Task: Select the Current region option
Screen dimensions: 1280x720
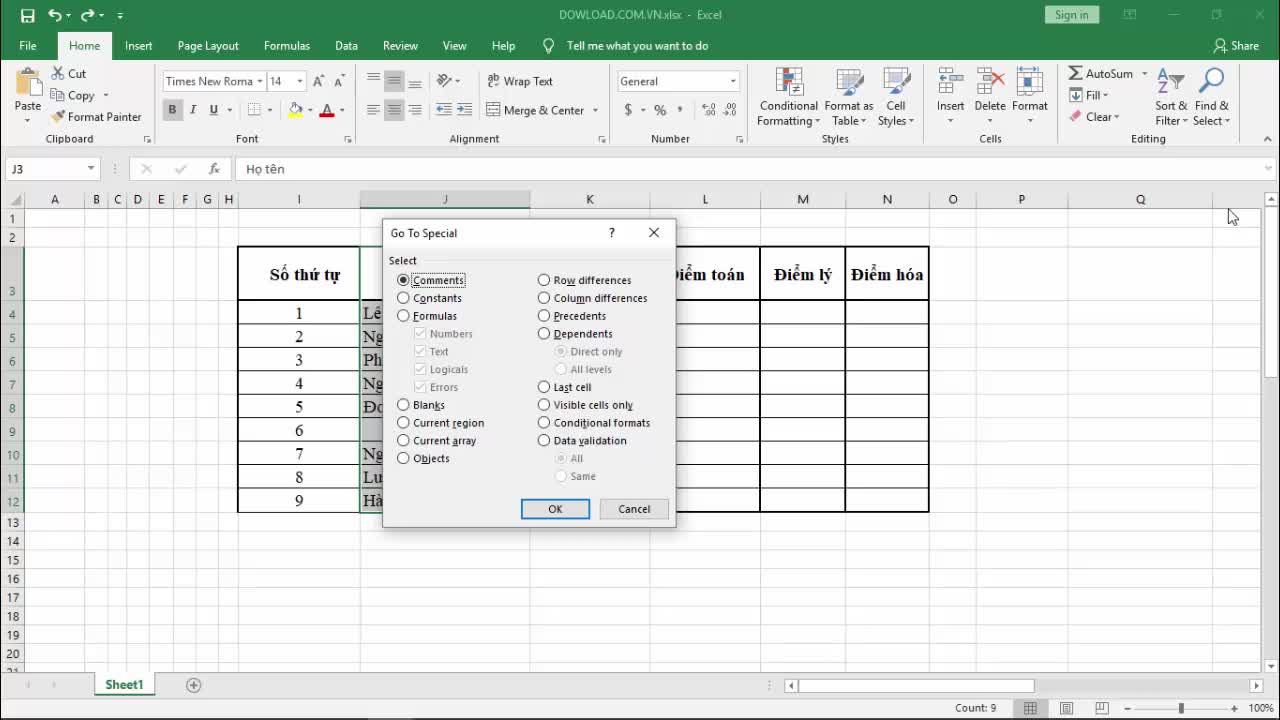Action: [x=440, y=423]
